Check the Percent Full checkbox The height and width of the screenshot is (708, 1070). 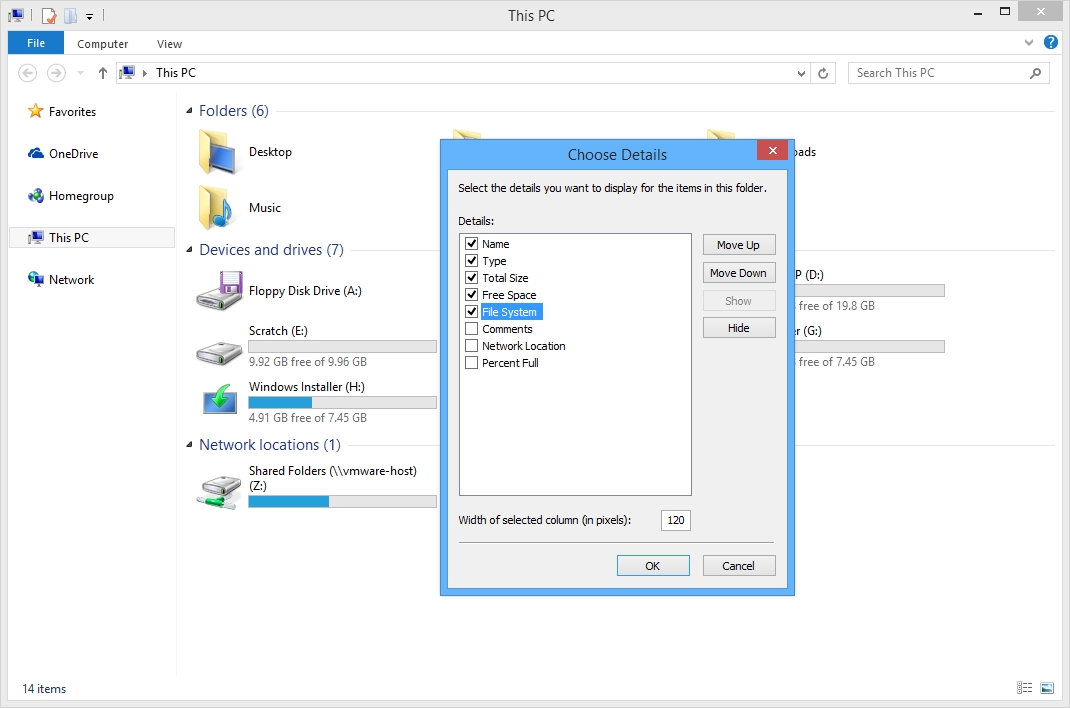point(472,363)
